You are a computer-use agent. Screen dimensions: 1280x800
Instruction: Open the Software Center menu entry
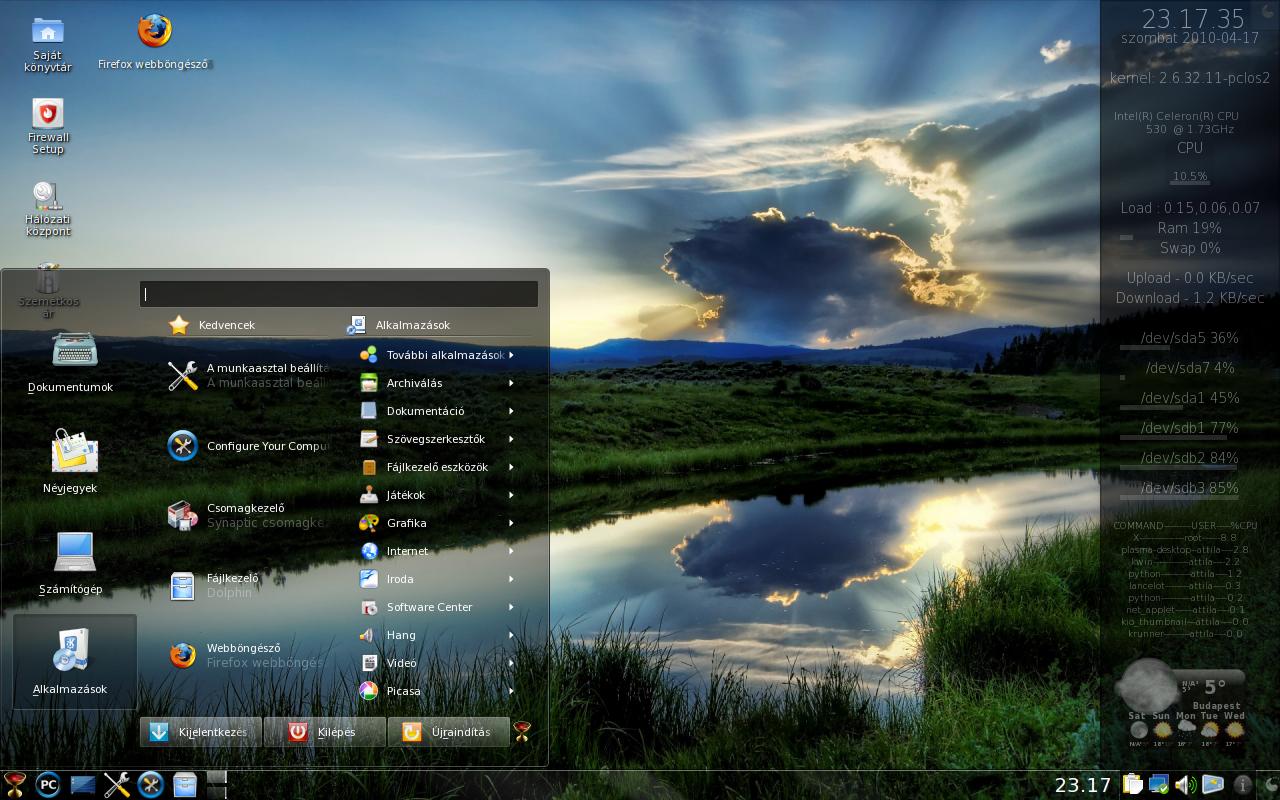(x=438, y=607)
